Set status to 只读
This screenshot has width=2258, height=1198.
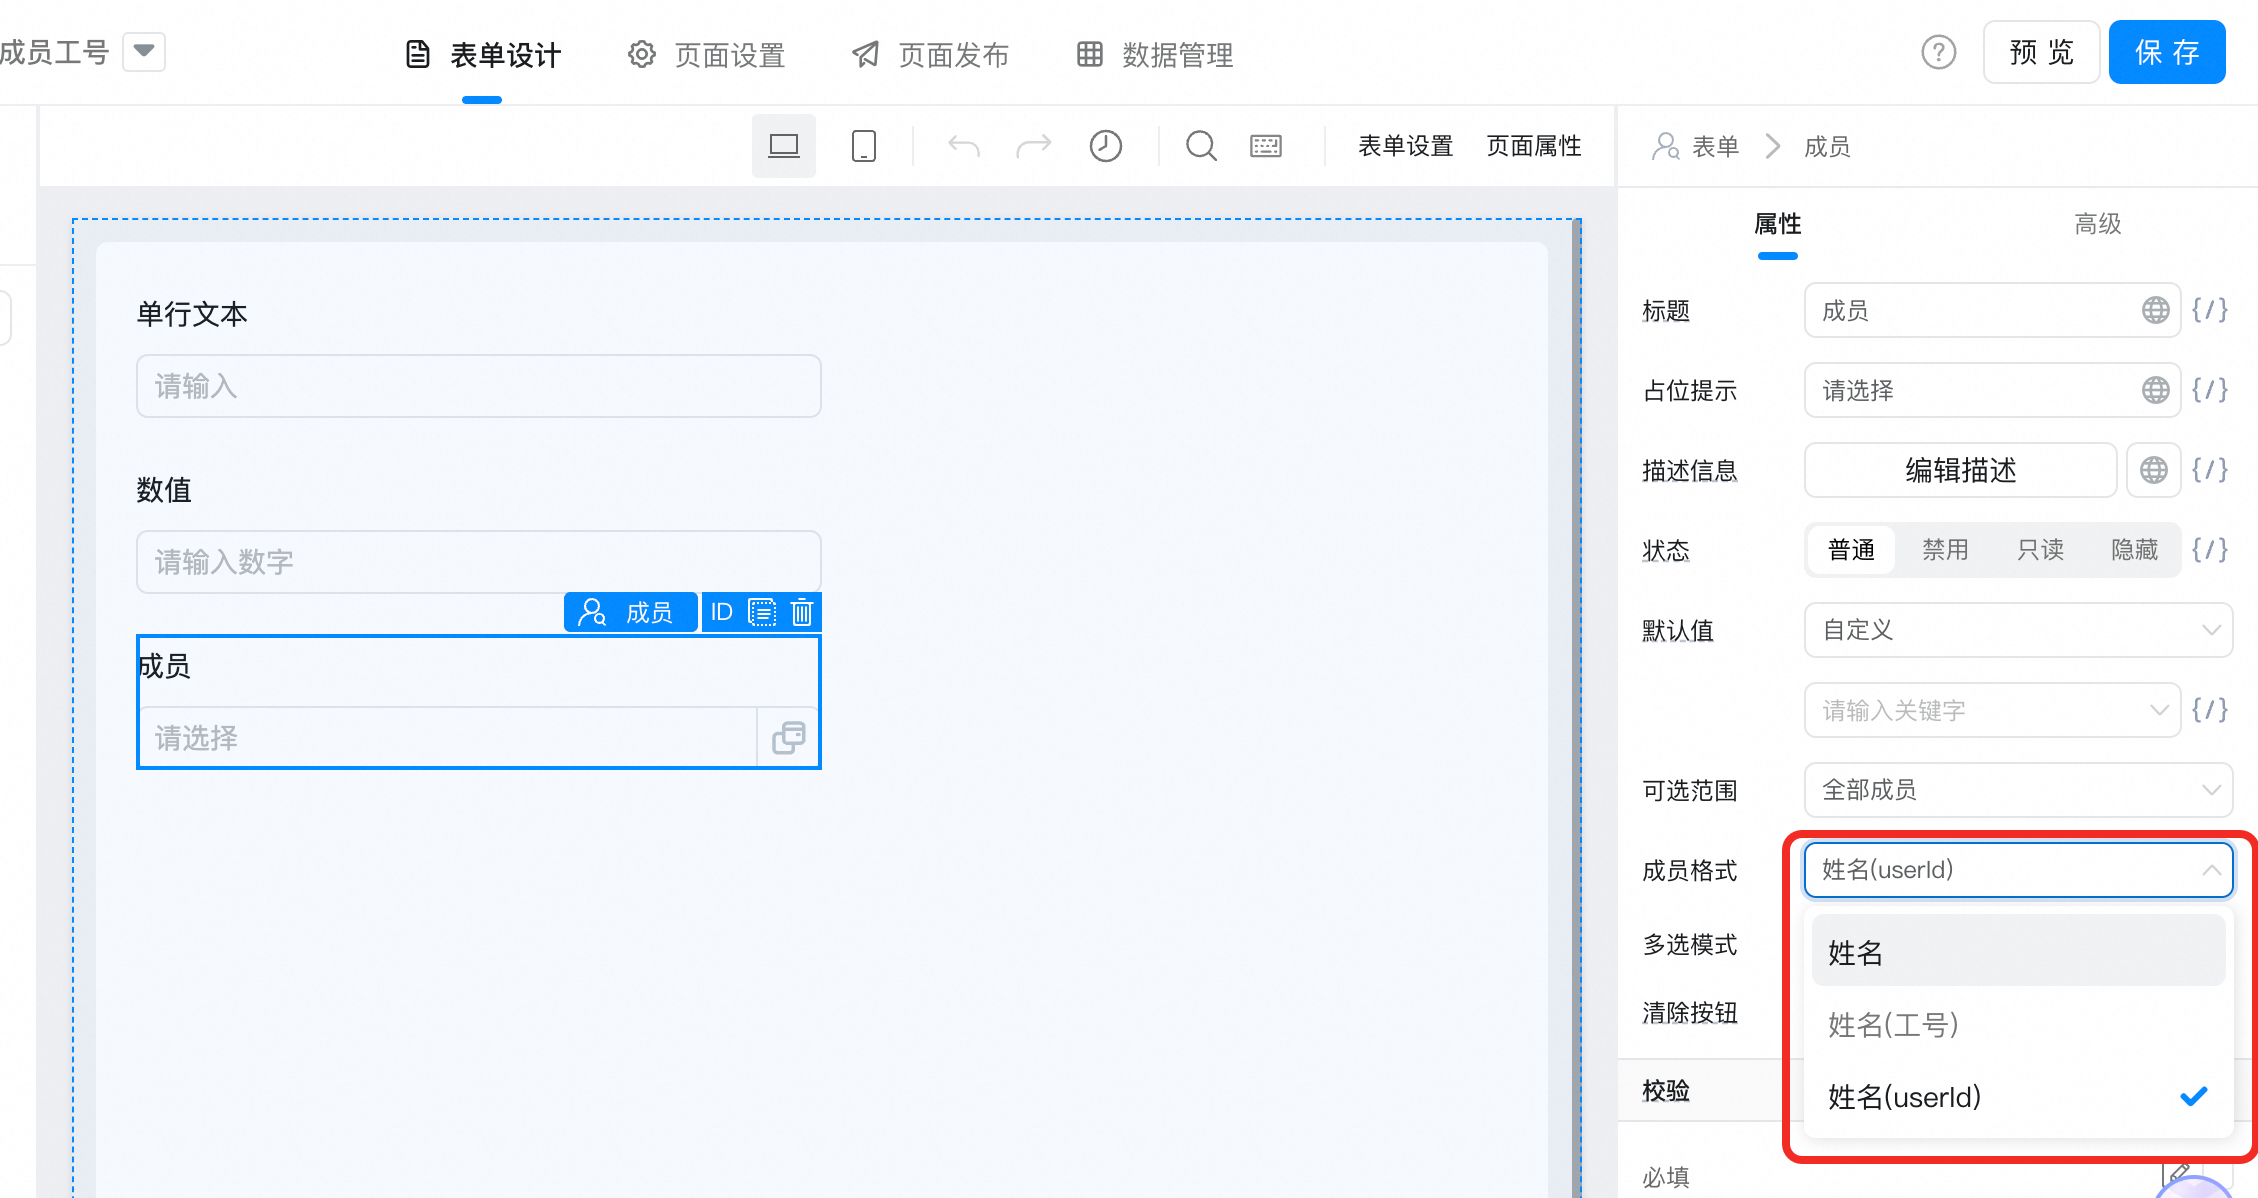tap(2040, 550)
